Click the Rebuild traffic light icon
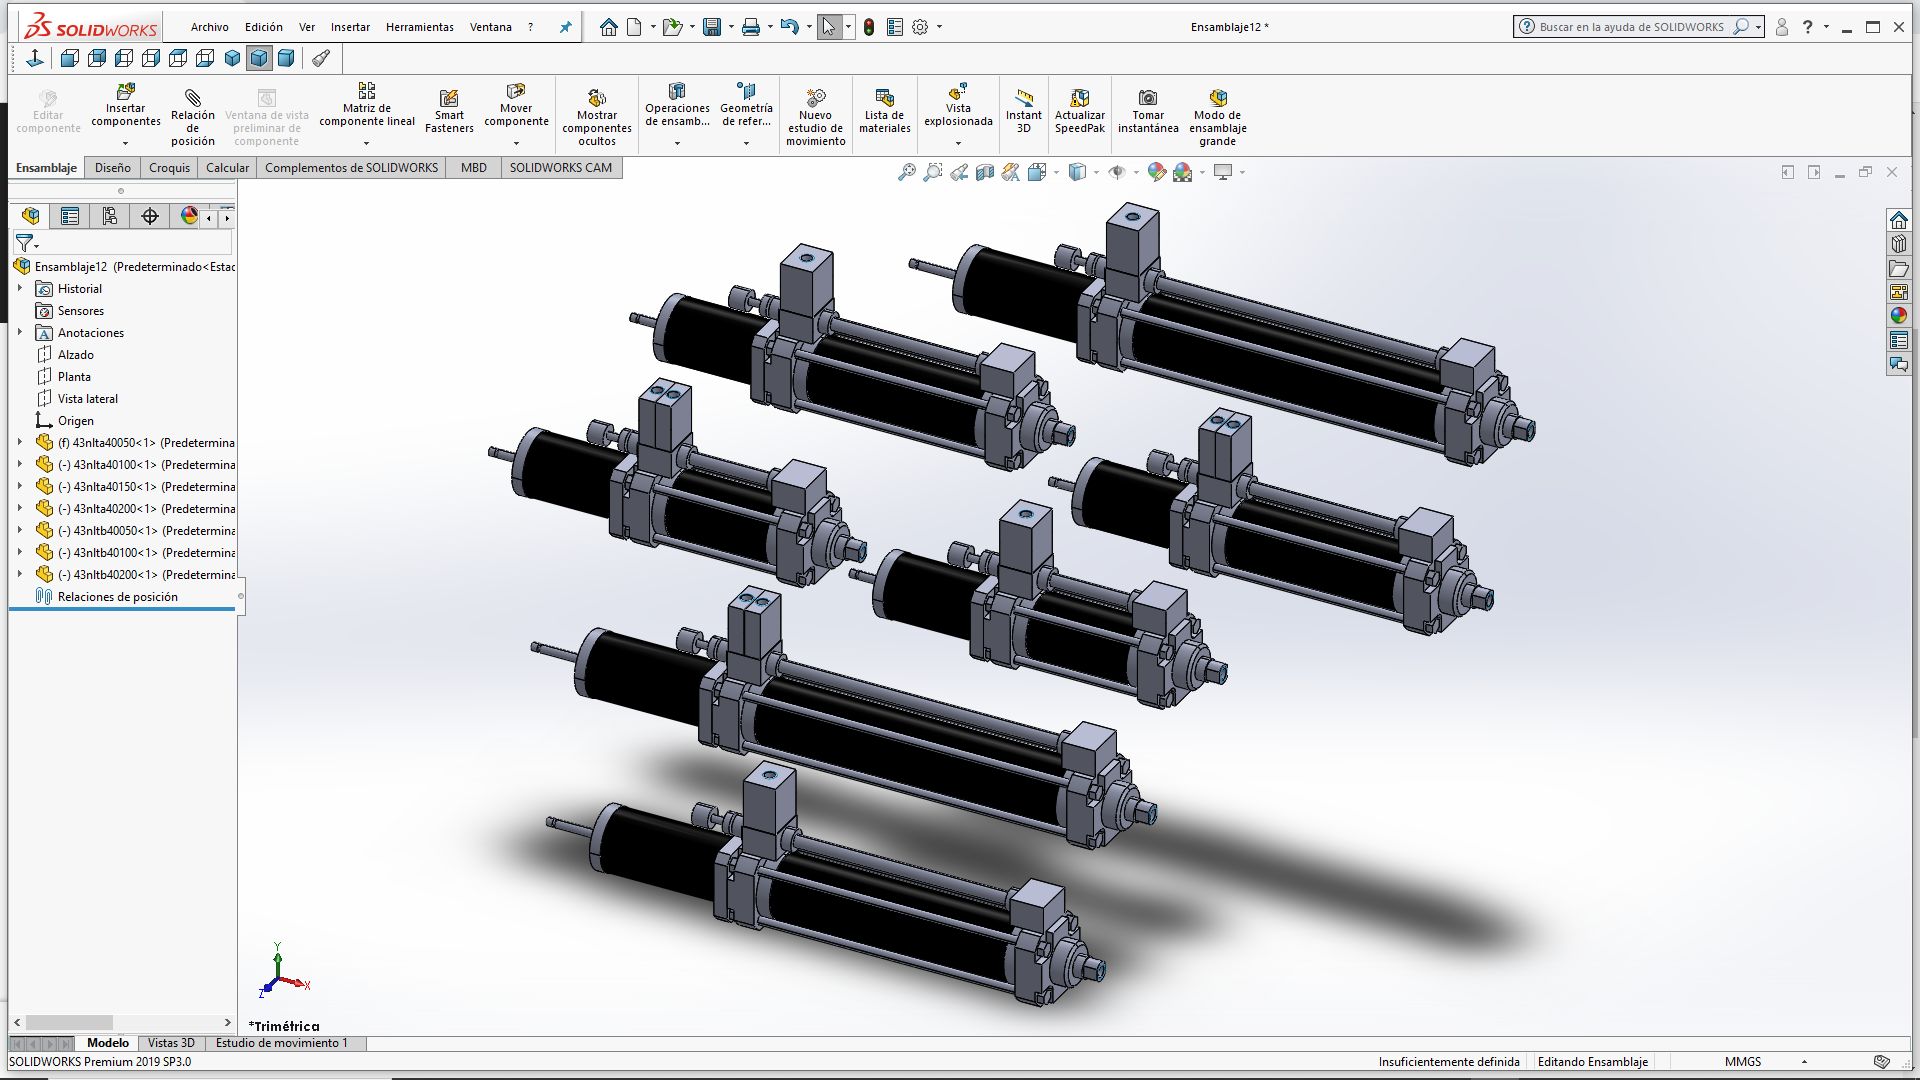1920x1080 pixels. point(869,27)
